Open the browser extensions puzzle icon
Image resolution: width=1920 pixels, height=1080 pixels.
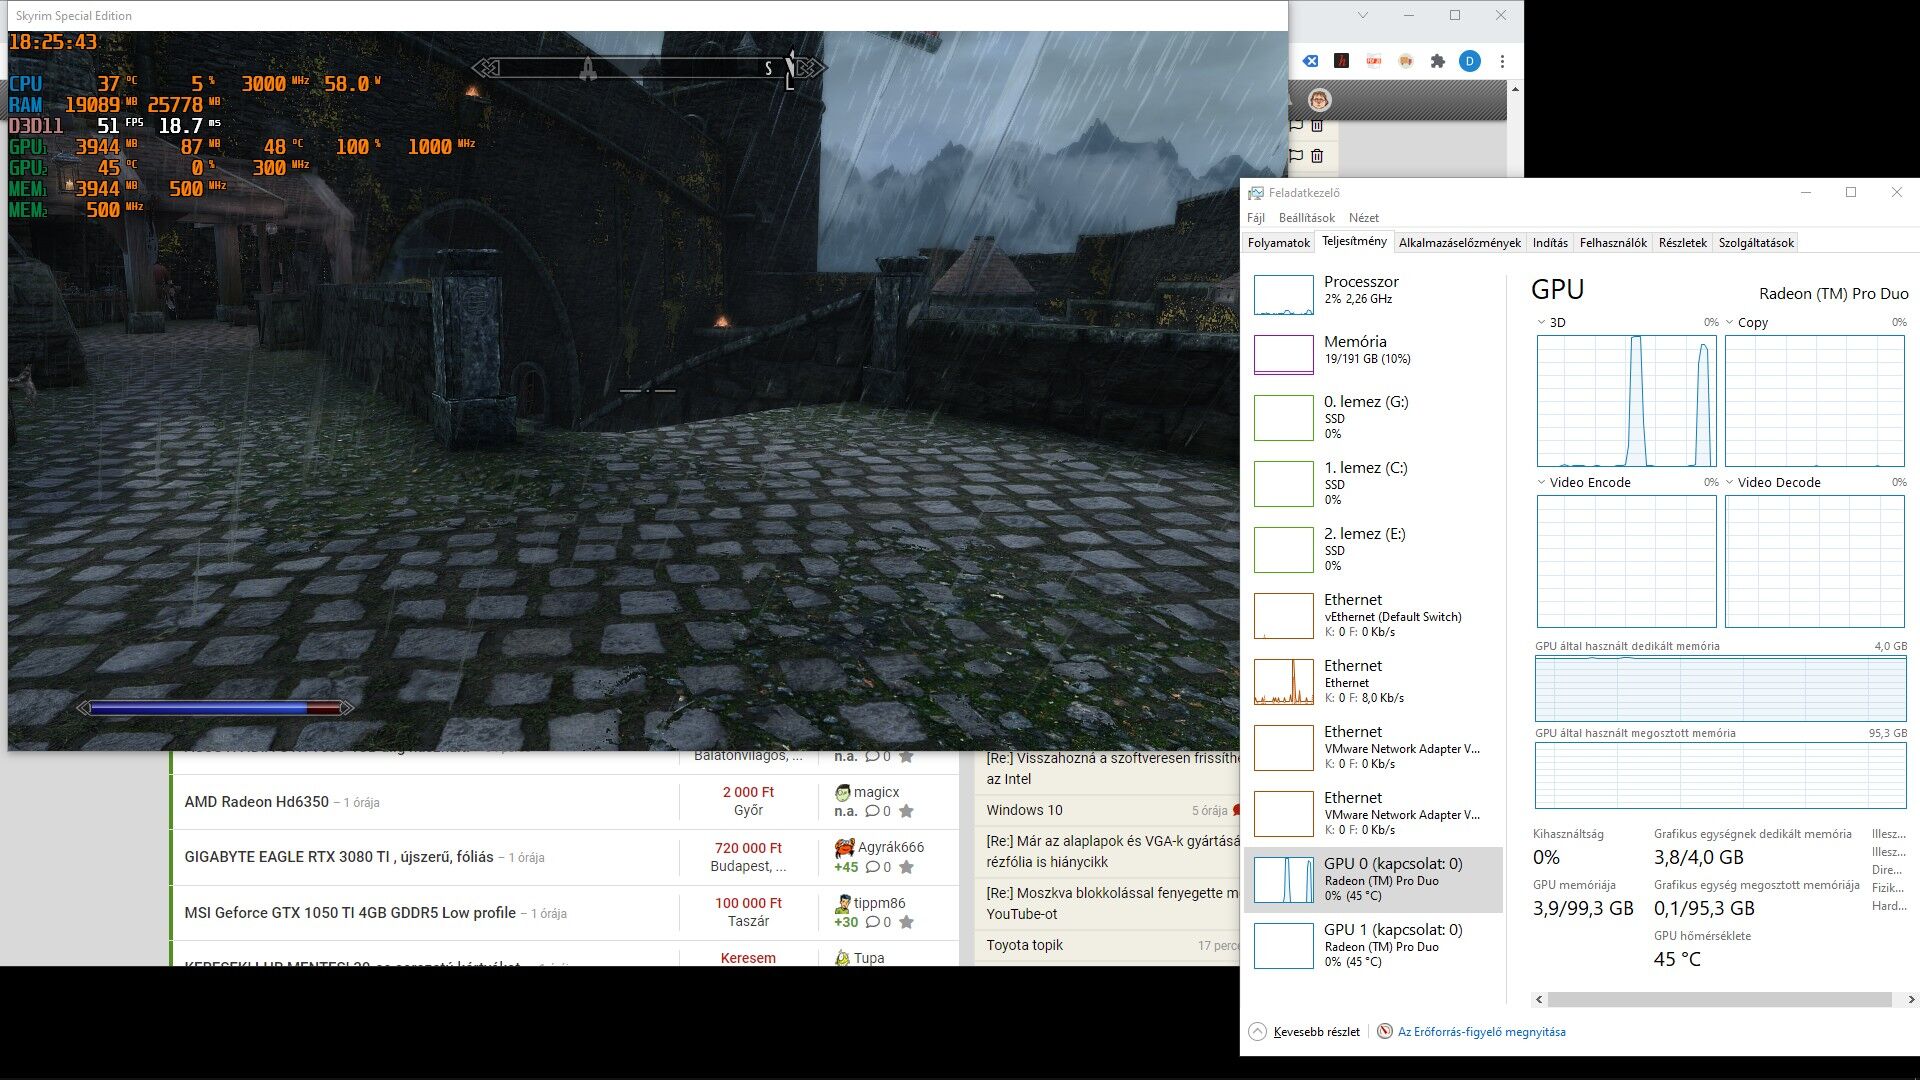[1438, 61]
